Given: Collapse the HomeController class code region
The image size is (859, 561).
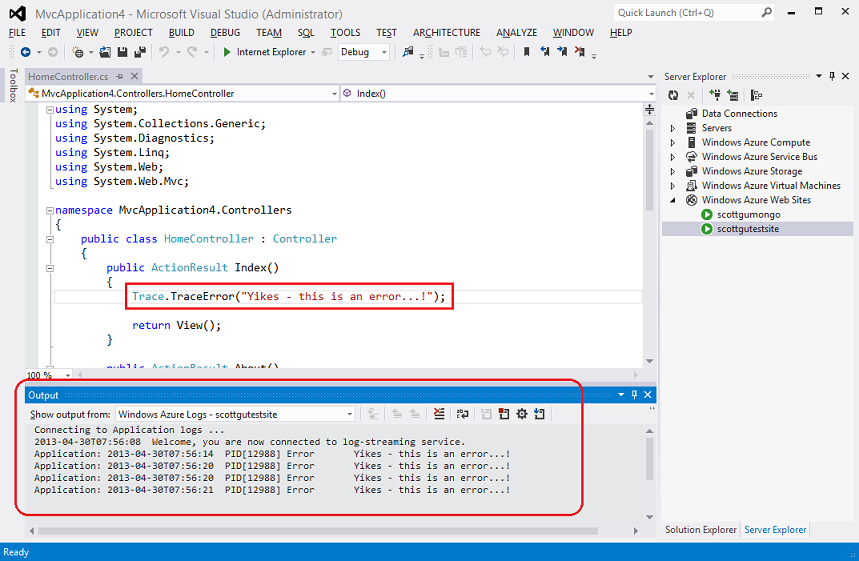Looking at the screenshot, I should point(50,239).
